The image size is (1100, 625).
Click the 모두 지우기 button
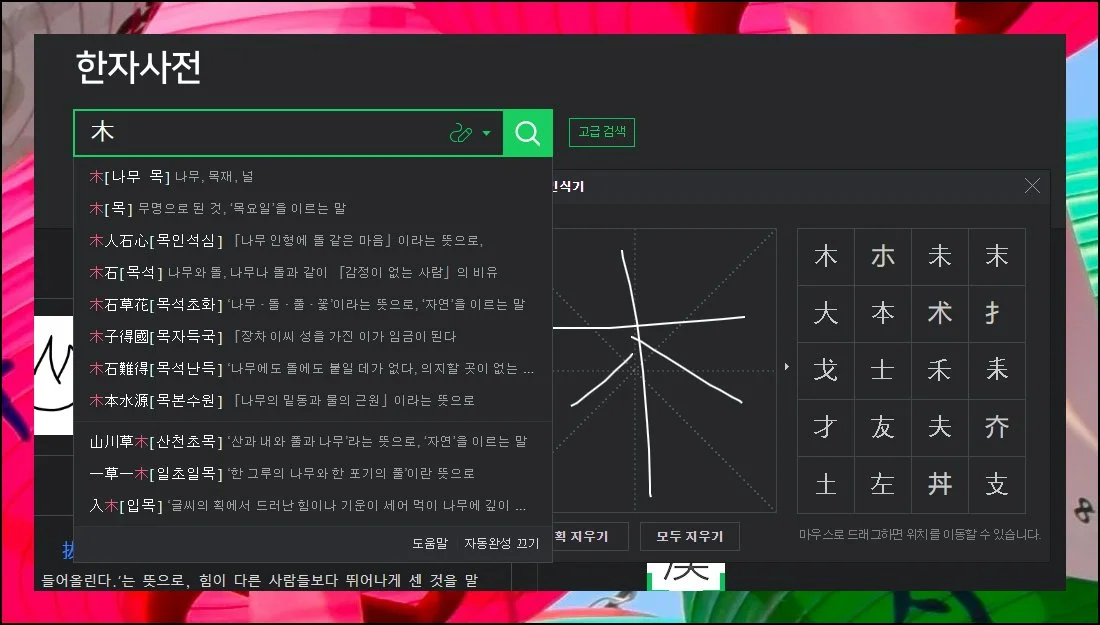(x=689, y=536)
